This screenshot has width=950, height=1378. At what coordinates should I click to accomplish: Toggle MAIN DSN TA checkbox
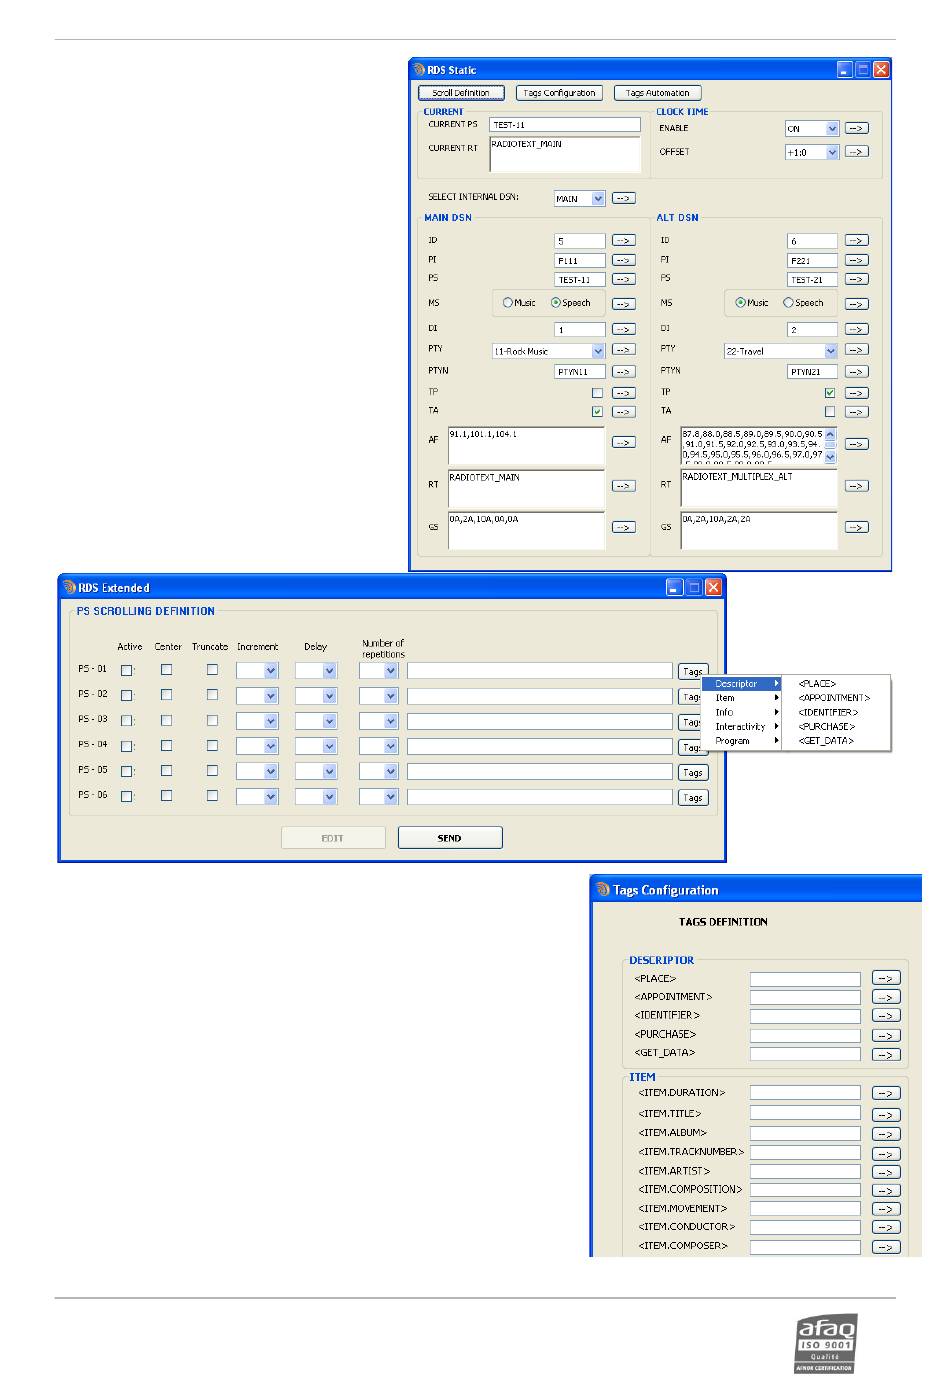click(x=597, y=412)
